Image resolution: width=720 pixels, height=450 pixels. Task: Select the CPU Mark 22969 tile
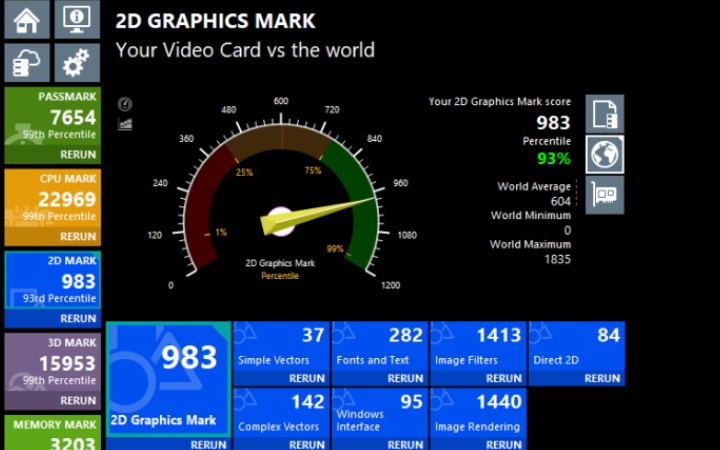(x=53, y=199)
